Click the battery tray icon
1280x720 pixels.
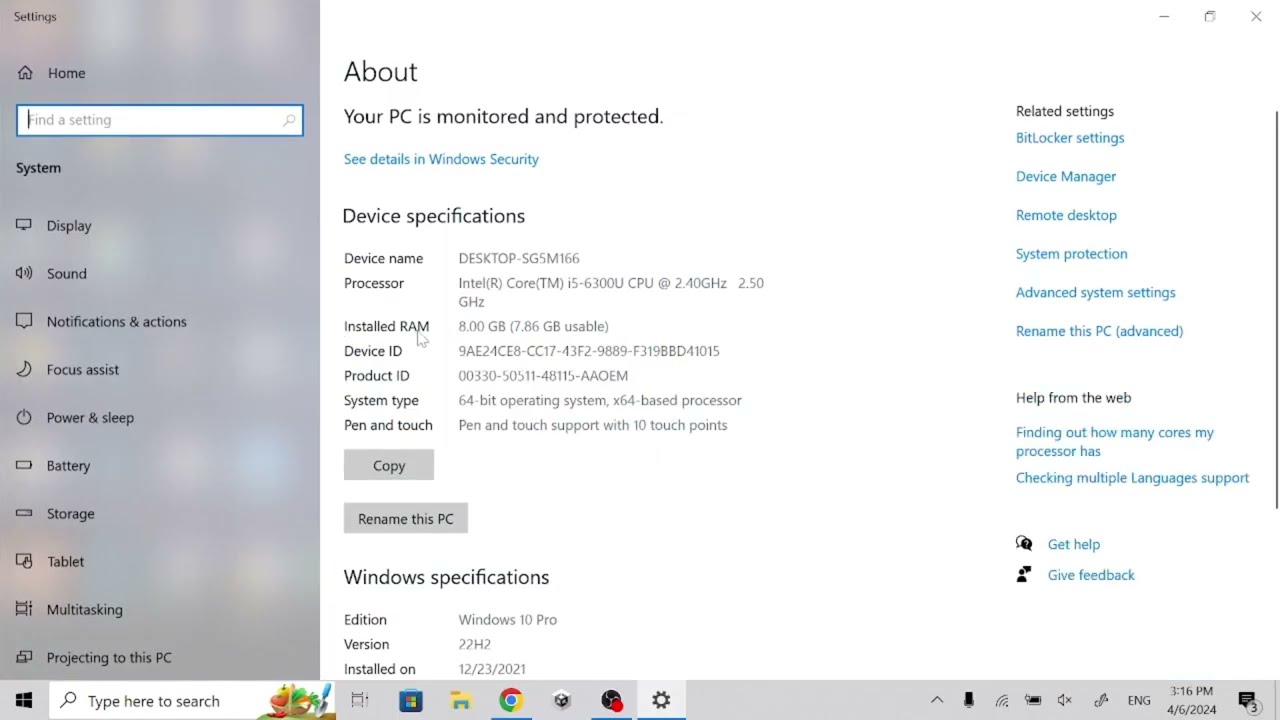coord(1033,701)
